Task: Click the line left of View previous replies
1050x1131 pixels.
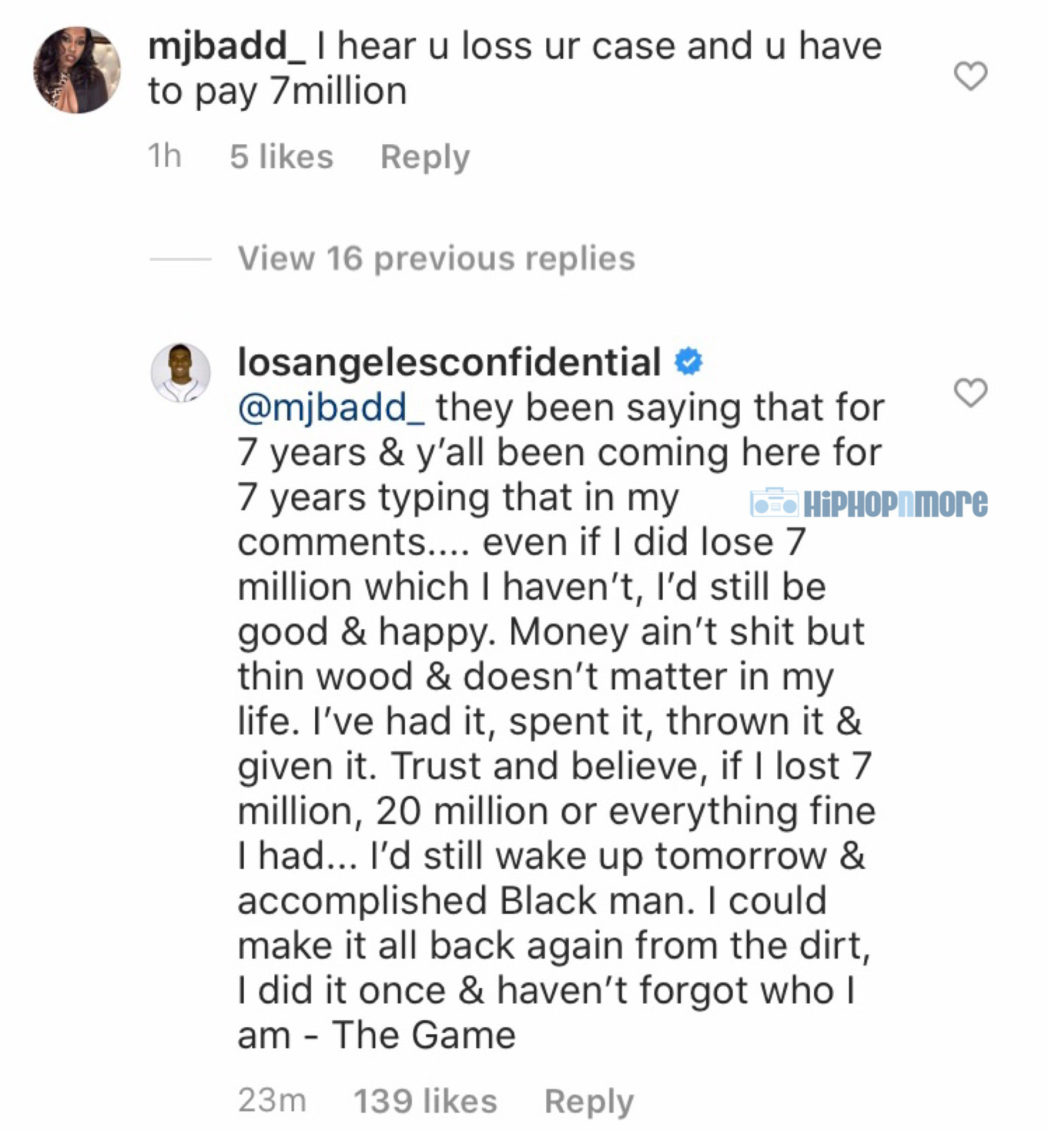Action: tap(180, 259)
